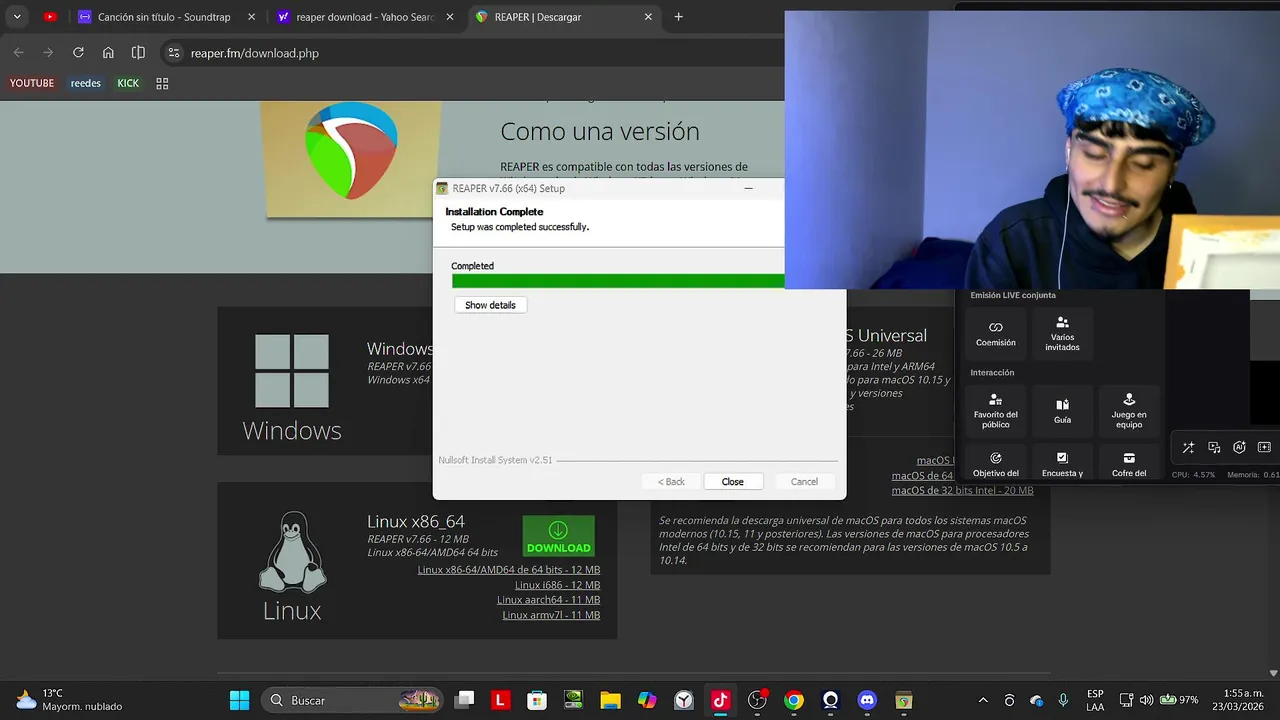Select Objetivo del interaction option

[x=996, y=464]
